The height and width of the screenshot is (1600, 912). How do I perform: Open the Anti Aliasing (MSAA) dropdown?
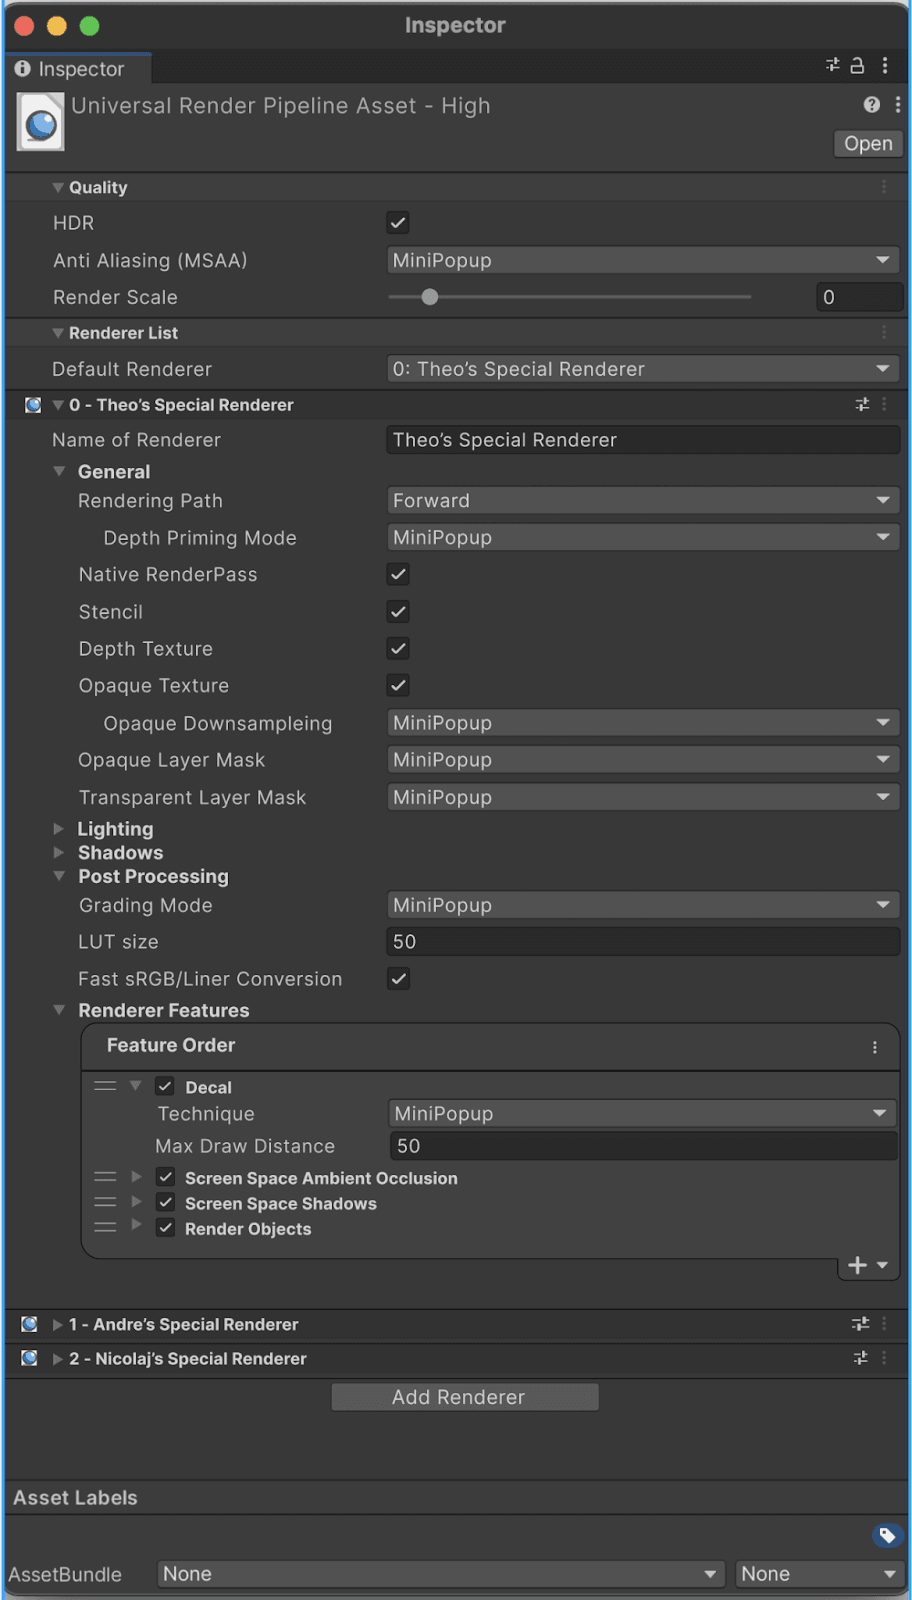643,260
